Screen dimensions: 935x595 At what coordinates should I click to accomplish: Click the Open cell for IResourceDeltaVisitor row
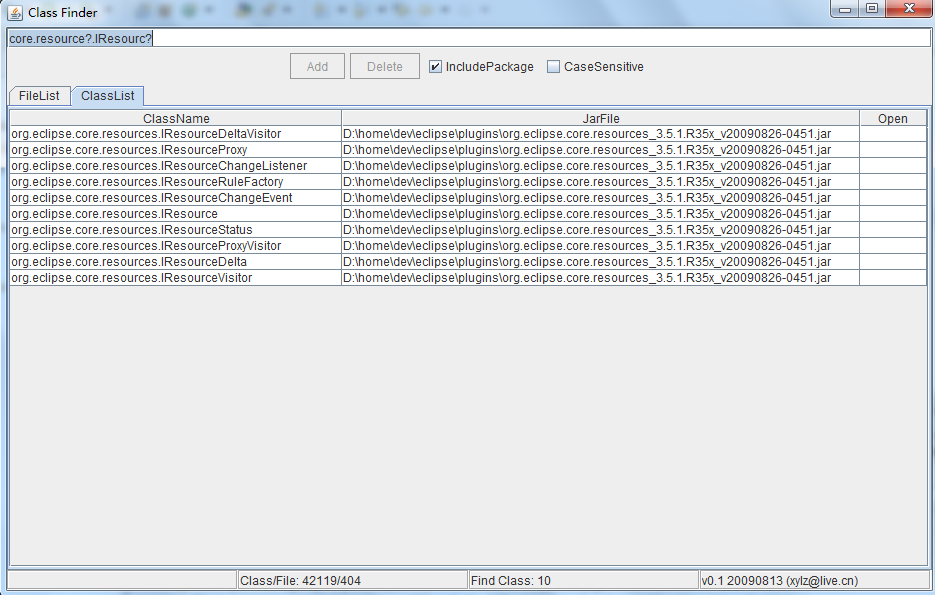tap(893, 134)
